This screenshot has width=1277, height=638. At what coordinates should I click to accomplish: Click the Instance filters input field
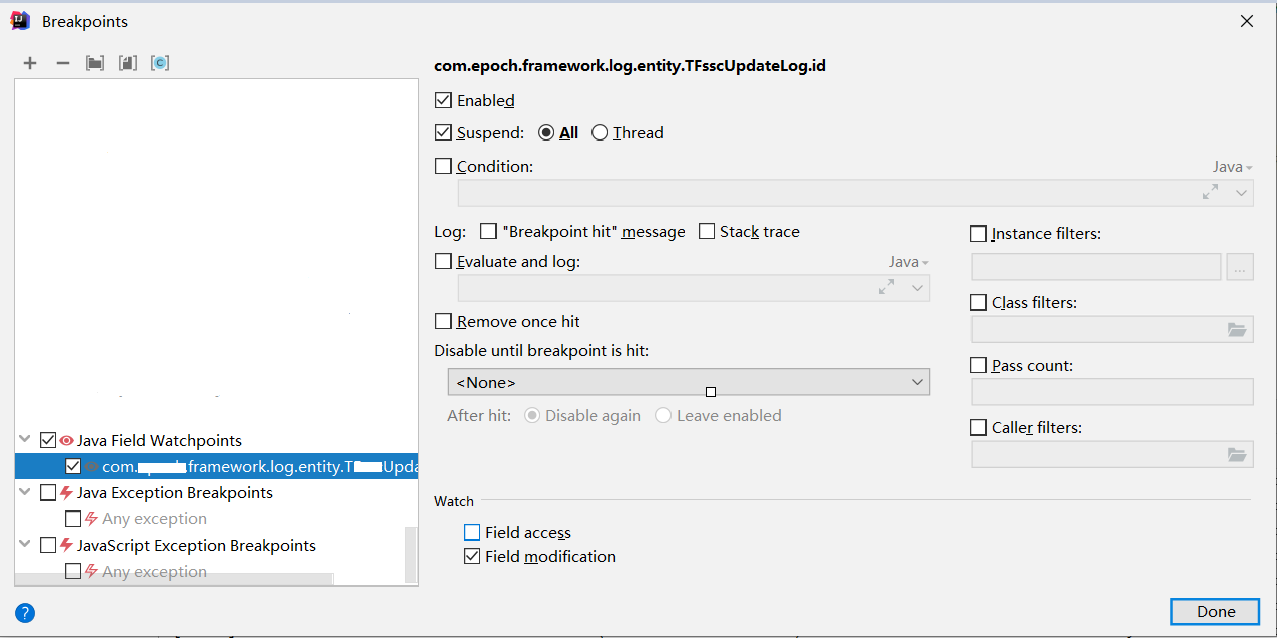point(1096,267)
